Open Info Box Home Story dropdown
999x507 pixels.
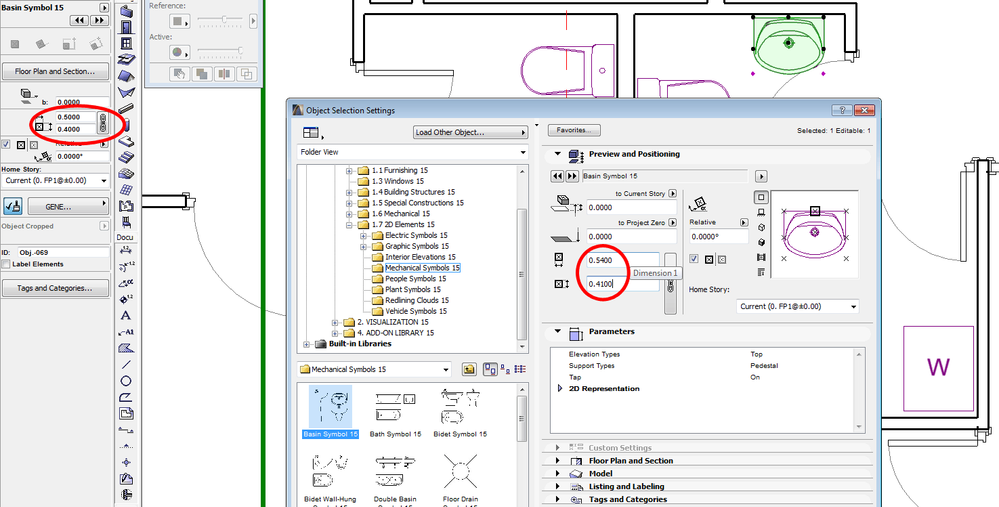[x=55, y=181]
